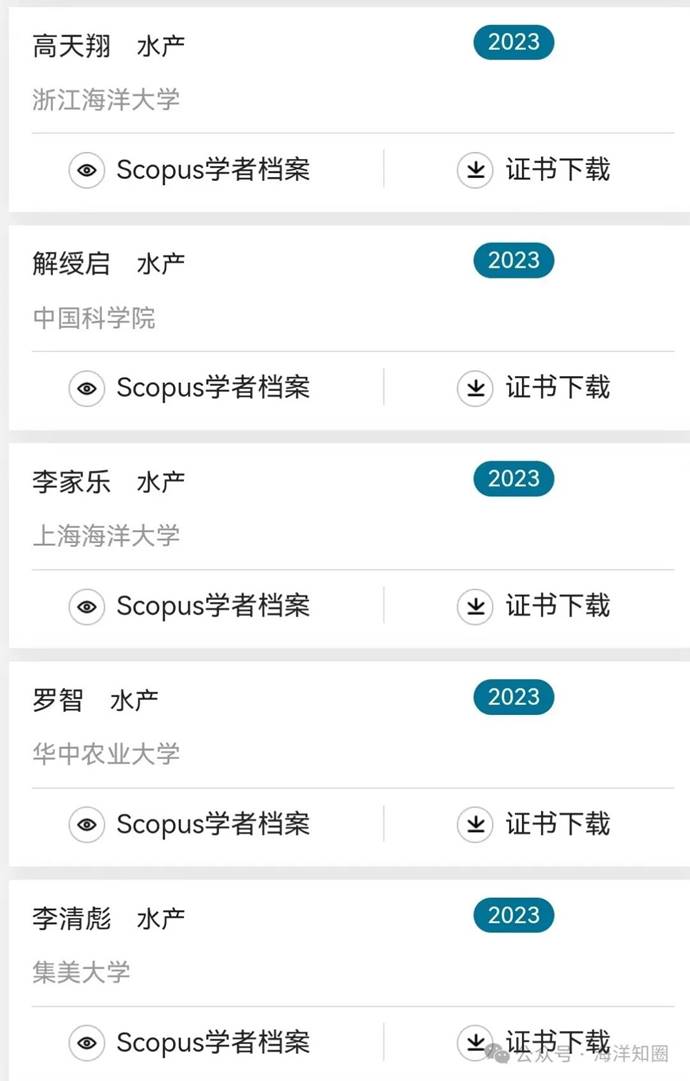Click 浙江海洋大学 affiliation text

[106, 100]
